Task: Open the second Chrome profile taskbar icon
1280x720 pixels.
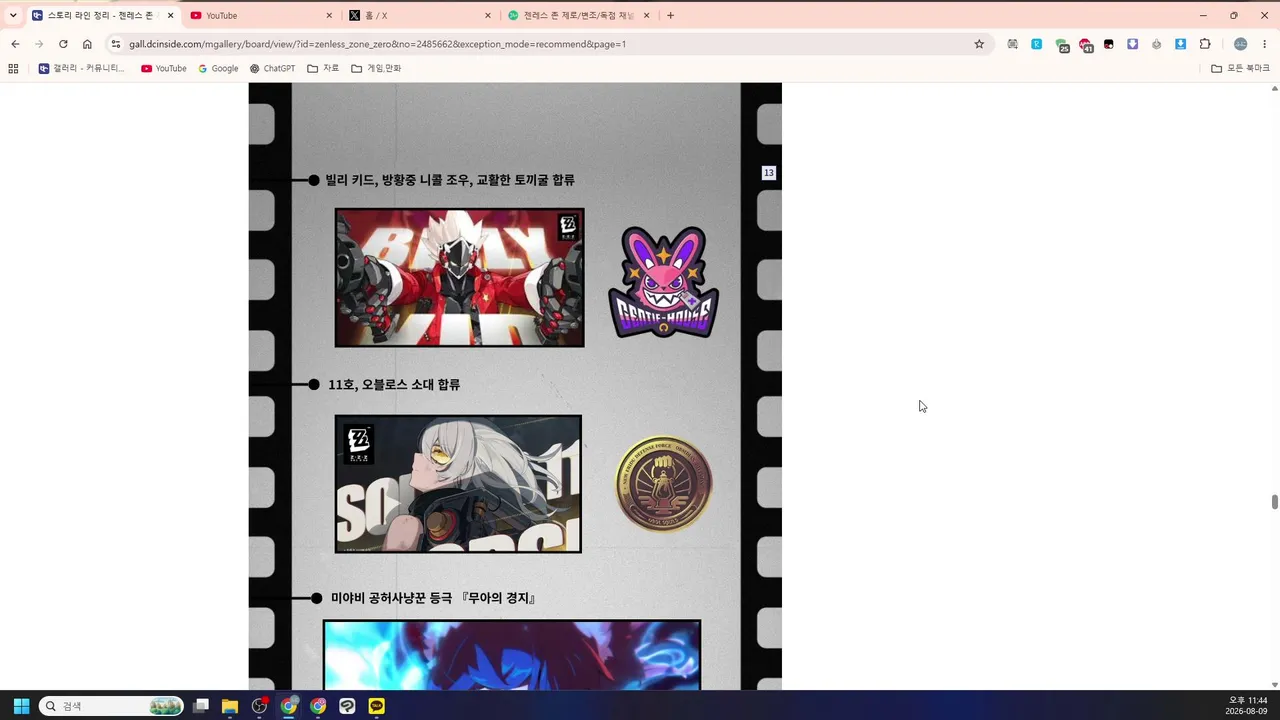Action: coord(318,706)
